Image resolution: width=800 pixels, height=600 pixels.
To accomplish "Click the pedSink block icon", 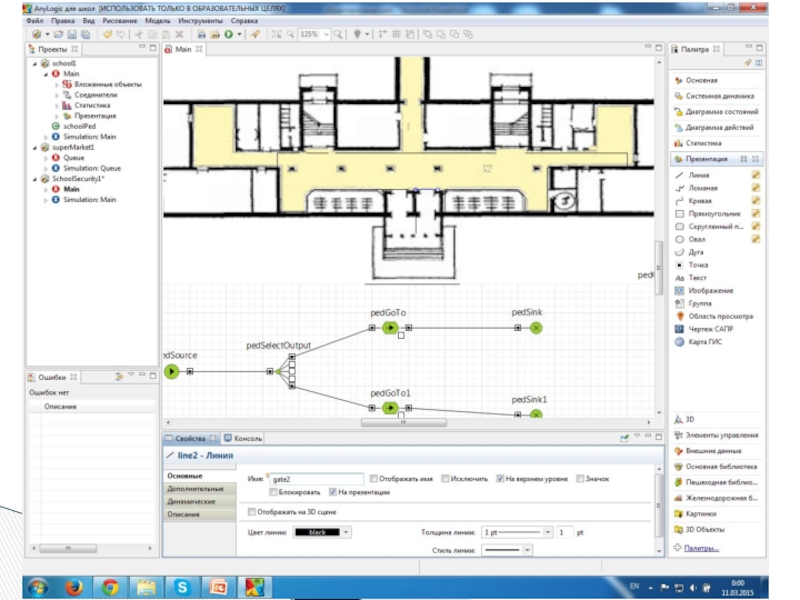I will click(536, 328).
